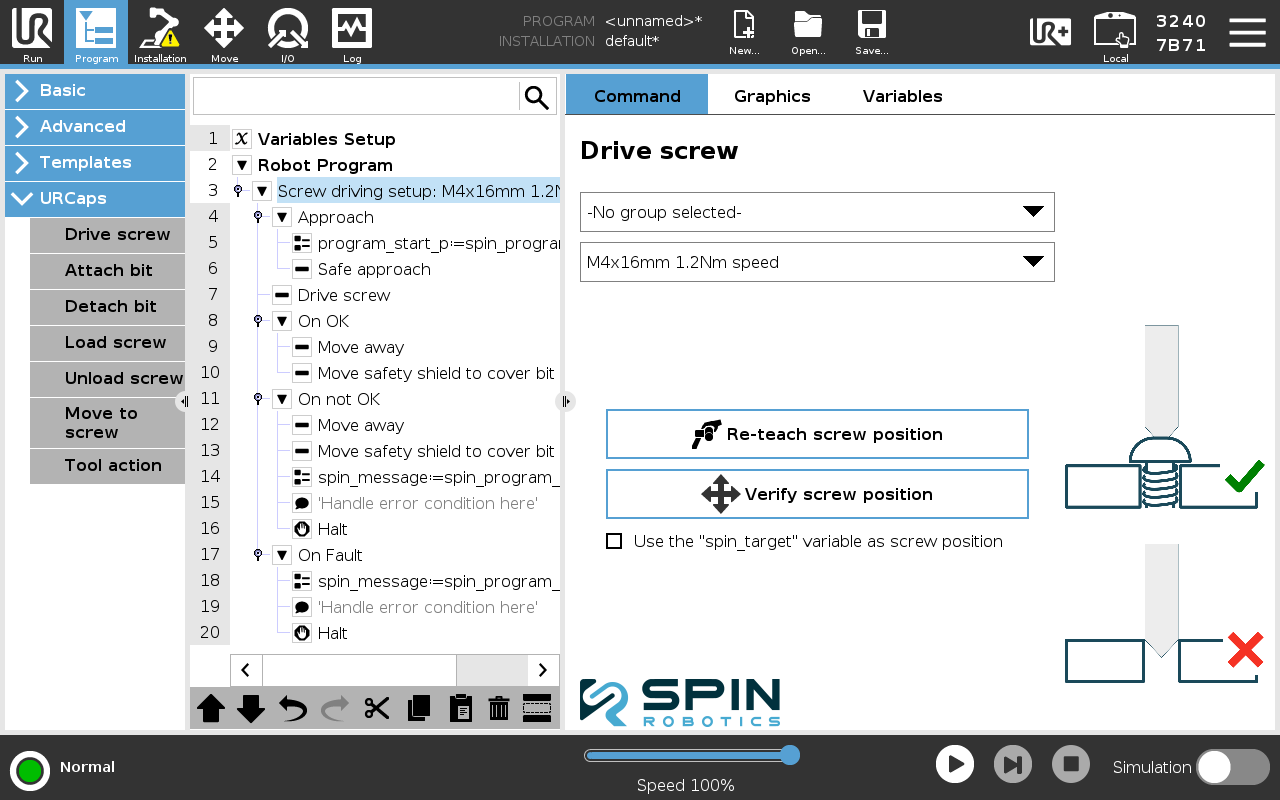Cut the selected program node with scissors

click(x=377, y=709)
